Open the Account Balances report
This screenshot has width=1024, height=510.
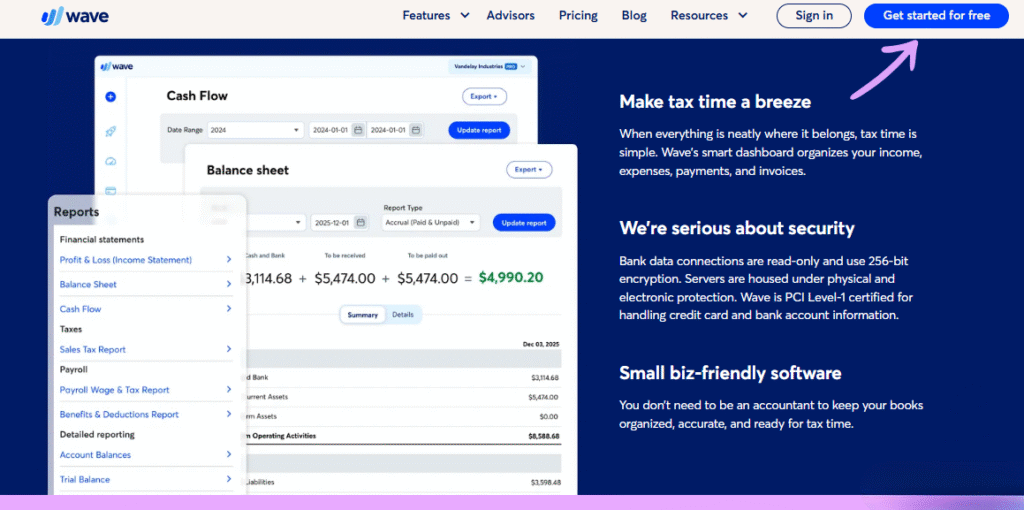point(95,455)
